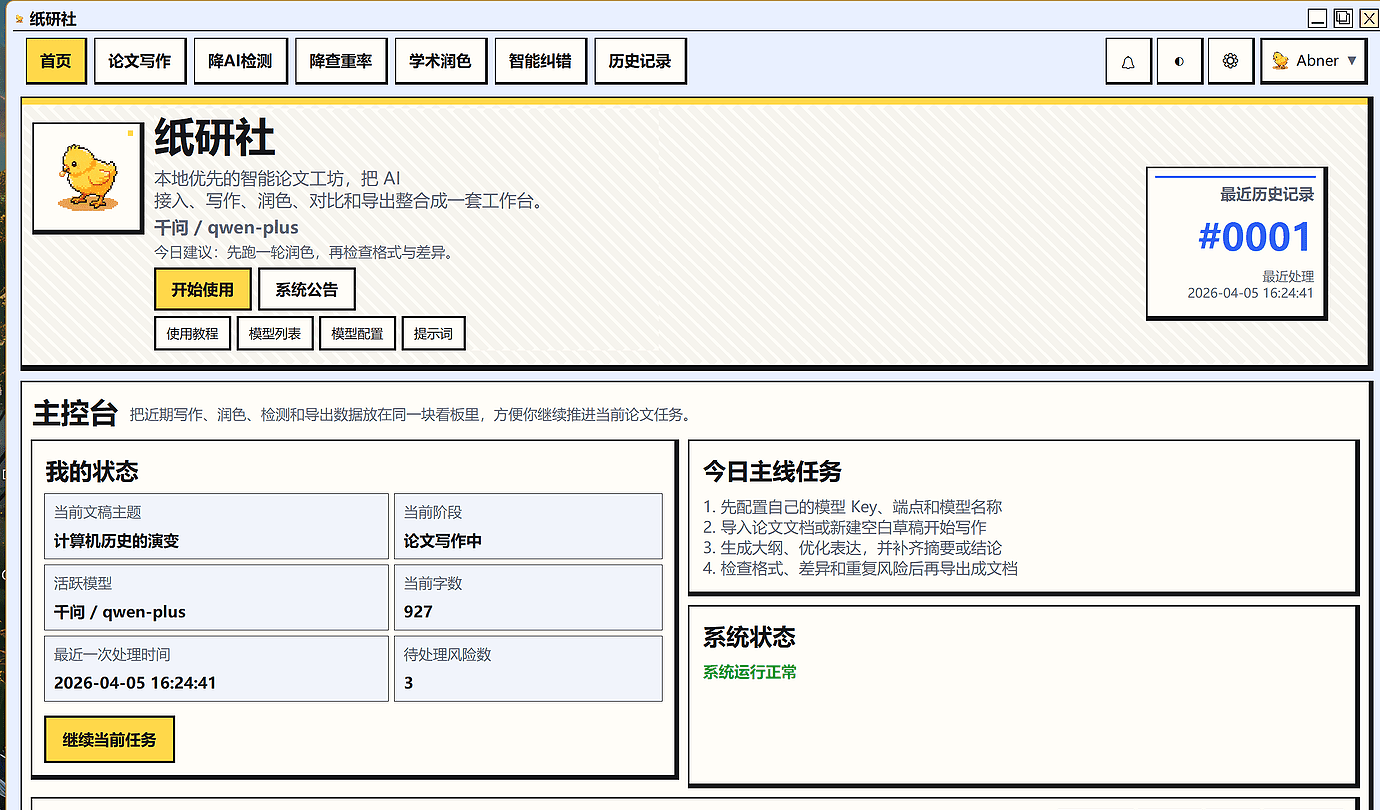Viewport: 1380px width, 810px height.
Task: Open the 提示词 prompts button
Action: (433, 334)
